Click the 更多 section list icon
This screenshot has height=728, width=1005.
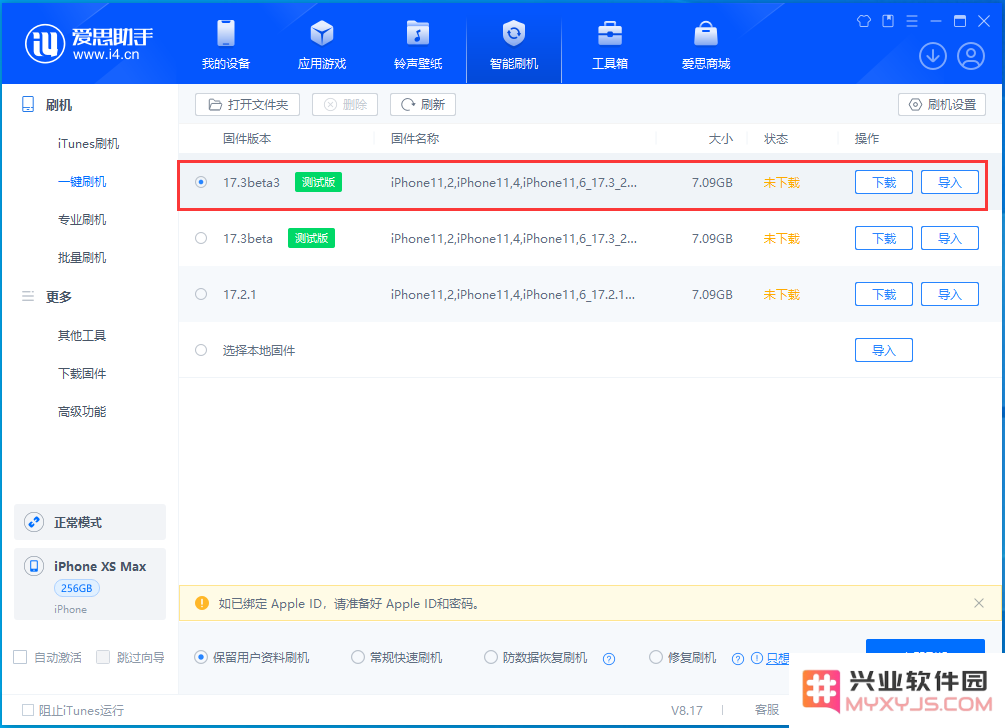(x=28, y=296)
